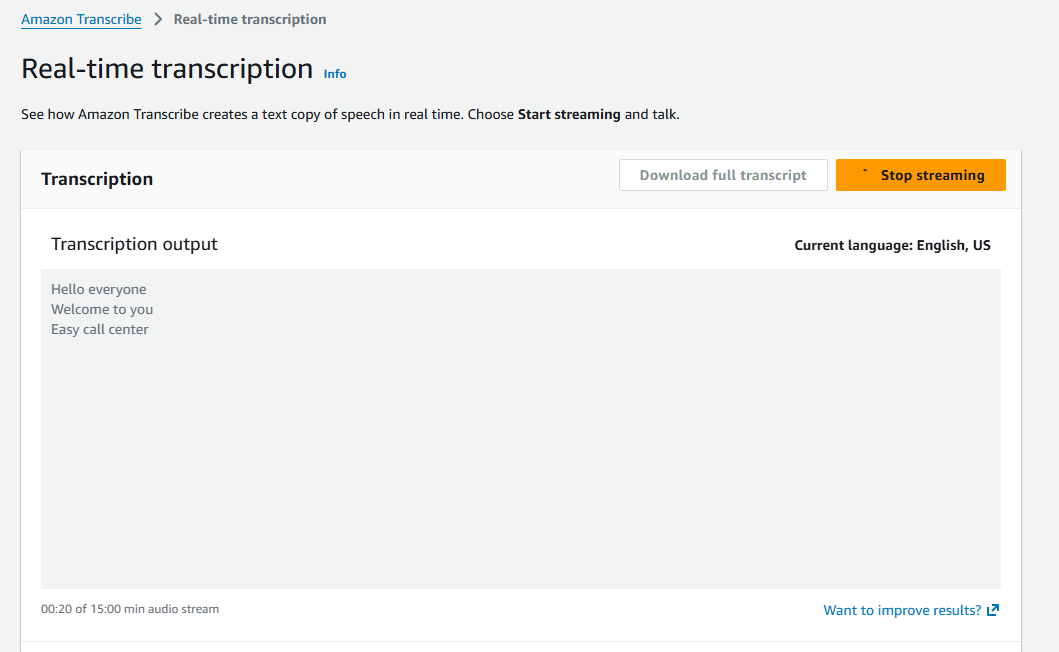Click the Real-time transcription page heading

click(x=167, y=69)
